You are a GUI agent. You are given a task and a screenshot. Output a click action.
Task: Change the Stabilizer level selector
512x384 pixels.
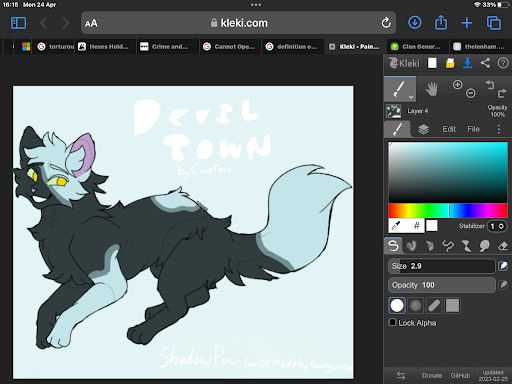[497, 226]
